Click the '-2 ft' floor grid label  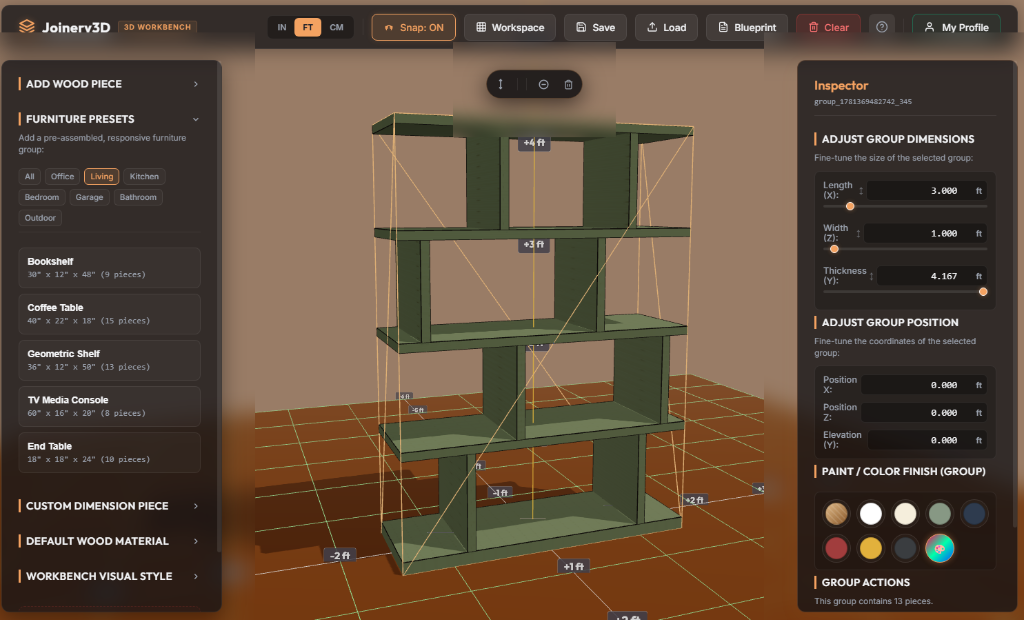pyautogui.click(x=340, y=555)
